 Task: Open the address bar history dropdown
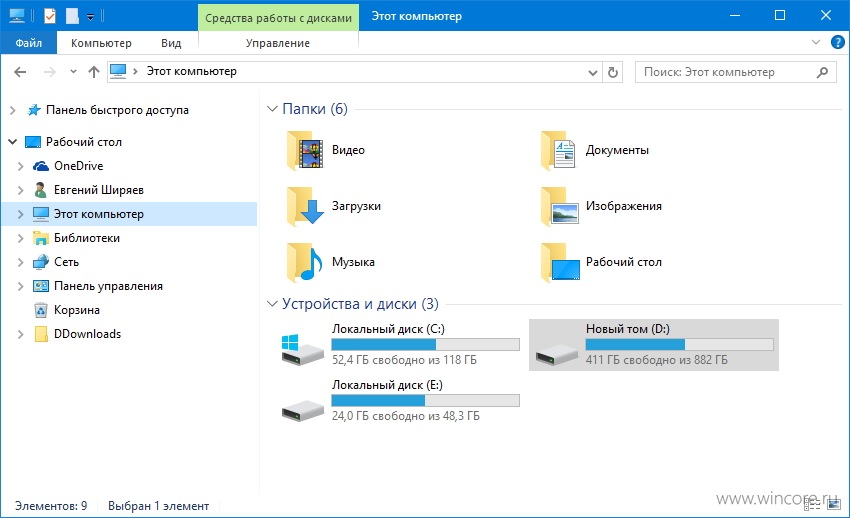tap(593, 72)
